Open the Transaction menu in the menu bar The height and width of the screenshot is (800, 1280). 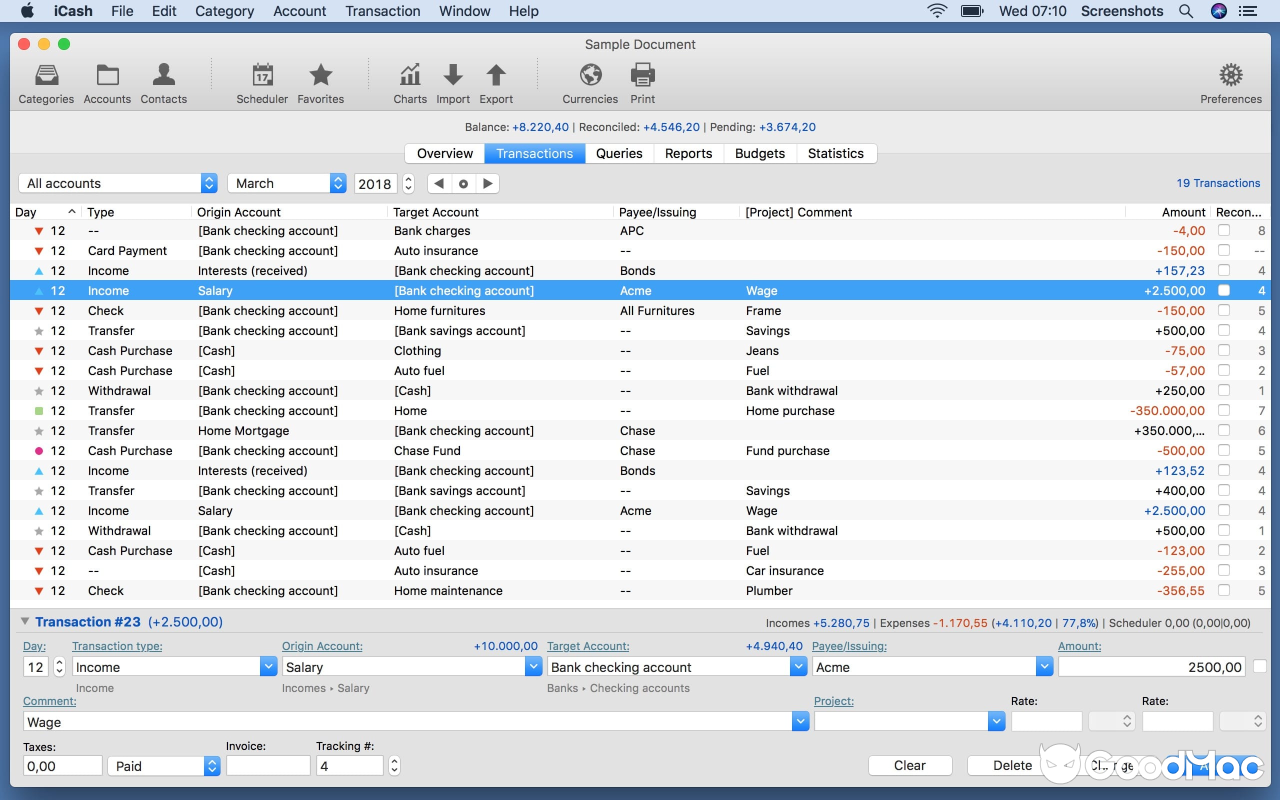click(383, 11)
